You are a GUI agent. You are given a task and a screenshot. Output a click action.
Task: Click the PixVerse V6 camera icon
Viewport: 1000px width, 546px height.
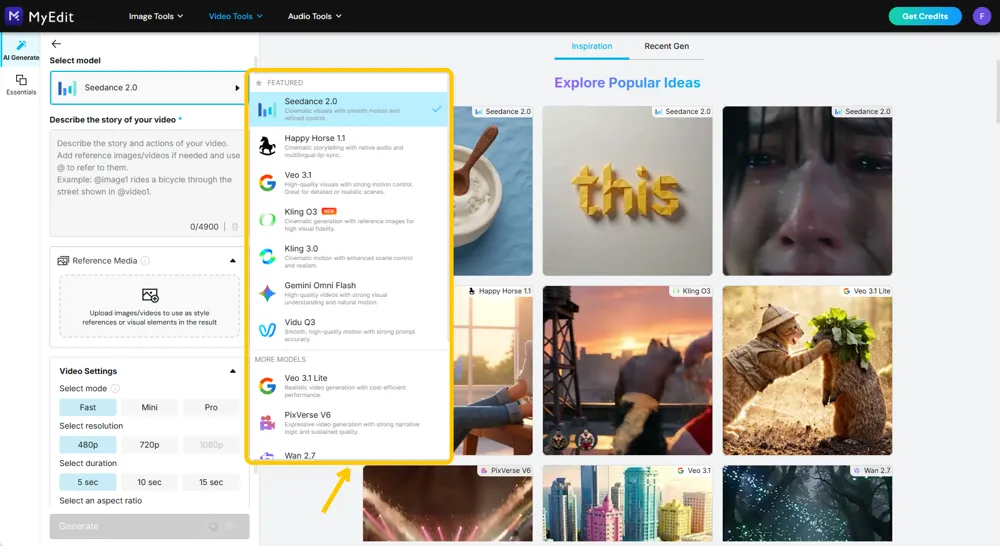(x=267, y=422)
